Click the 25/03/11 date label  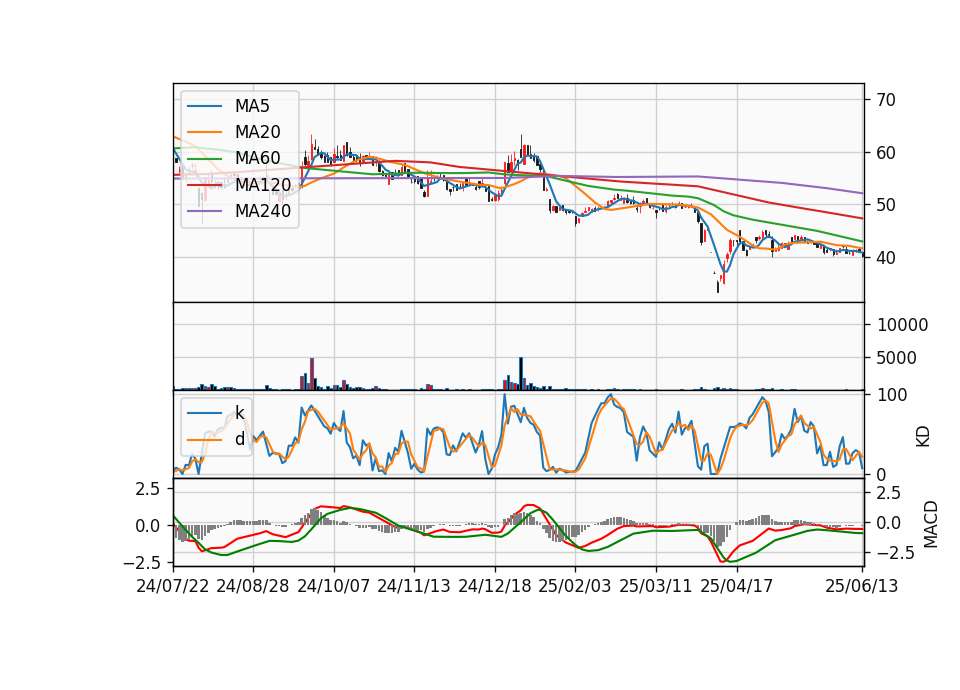pos(656,586)
